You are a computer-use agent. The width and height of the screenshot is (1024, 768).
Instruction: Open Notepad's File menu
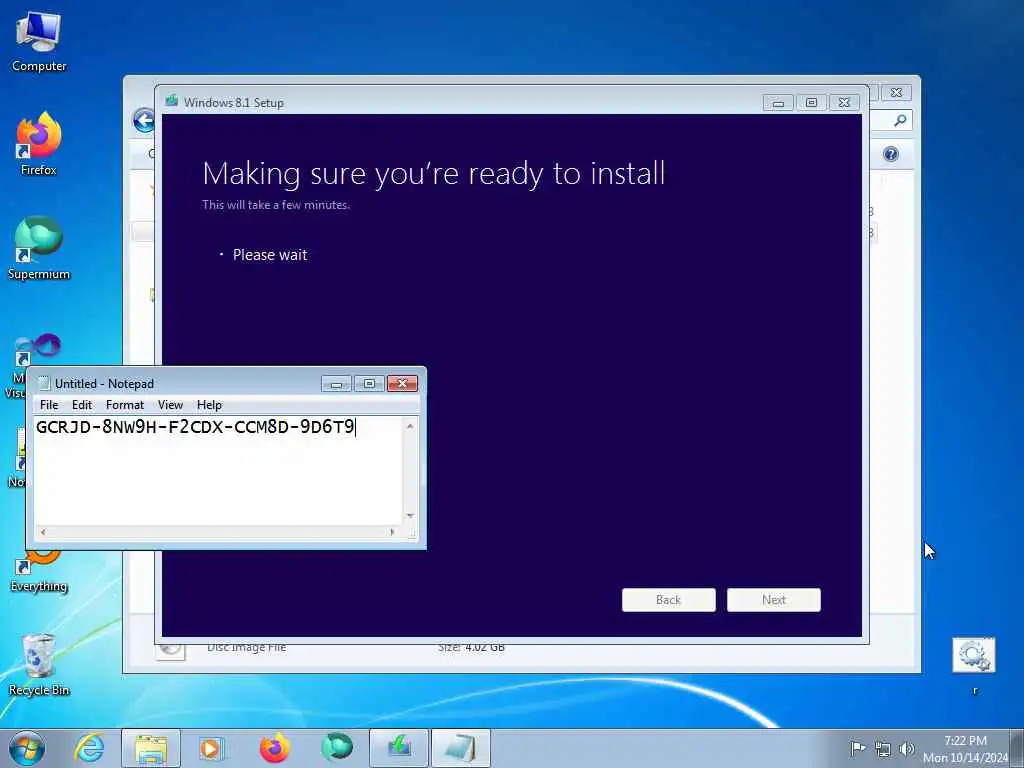coord(49,405)
